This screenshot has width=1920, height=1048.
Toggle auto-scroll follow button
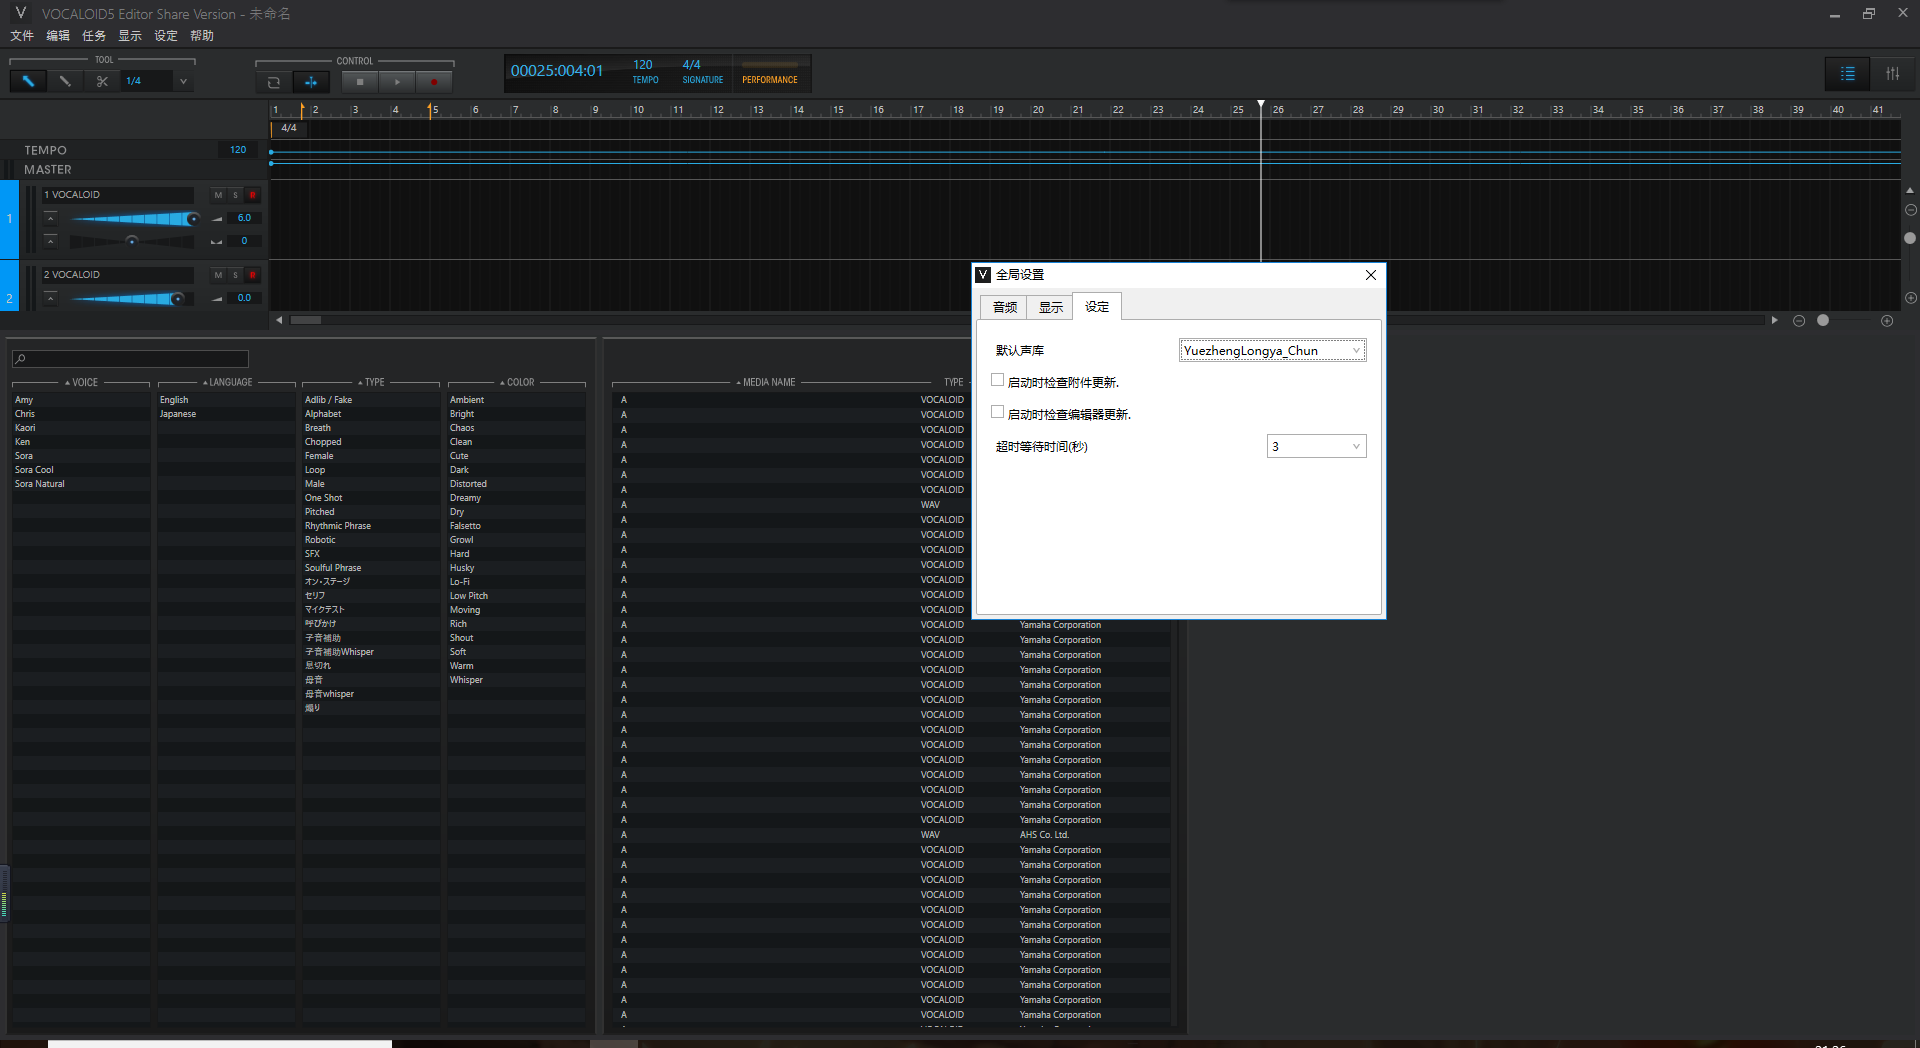pyautogui.click(x=311, y=82)
